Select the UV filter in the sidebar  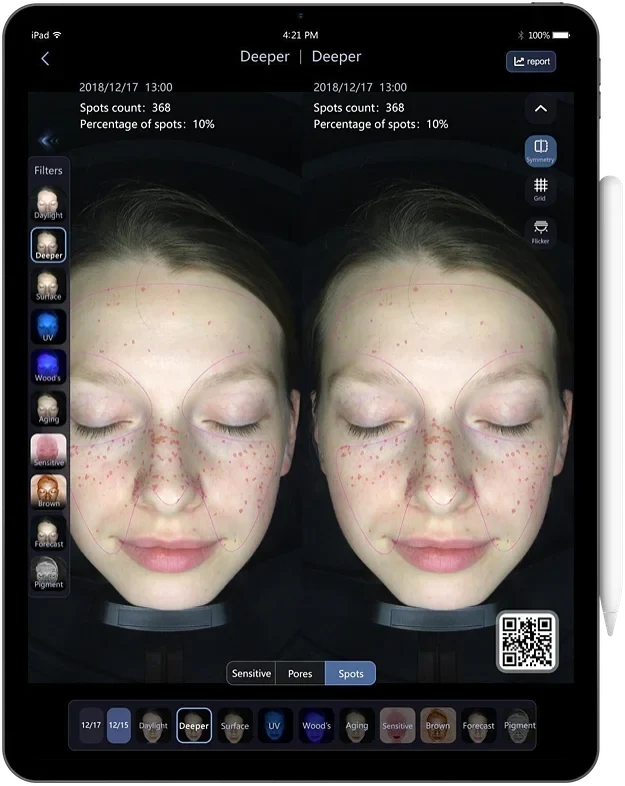[x=48, y=326]
